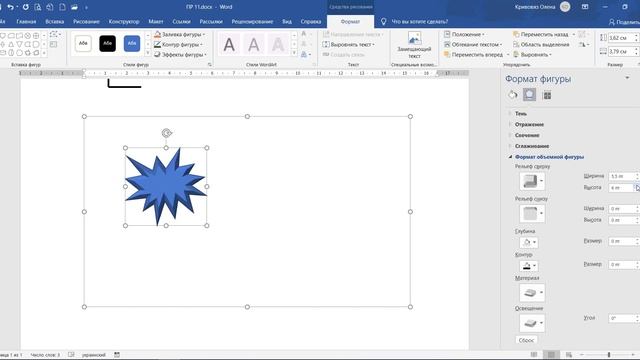Switch to the Главная tab
This screenshot has height=360, width=640.
[26, 22]
